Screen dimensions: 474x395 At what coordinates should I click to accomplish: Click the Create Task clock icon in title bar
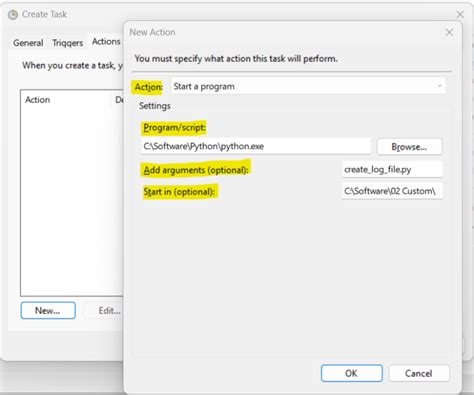coord(13,15)
